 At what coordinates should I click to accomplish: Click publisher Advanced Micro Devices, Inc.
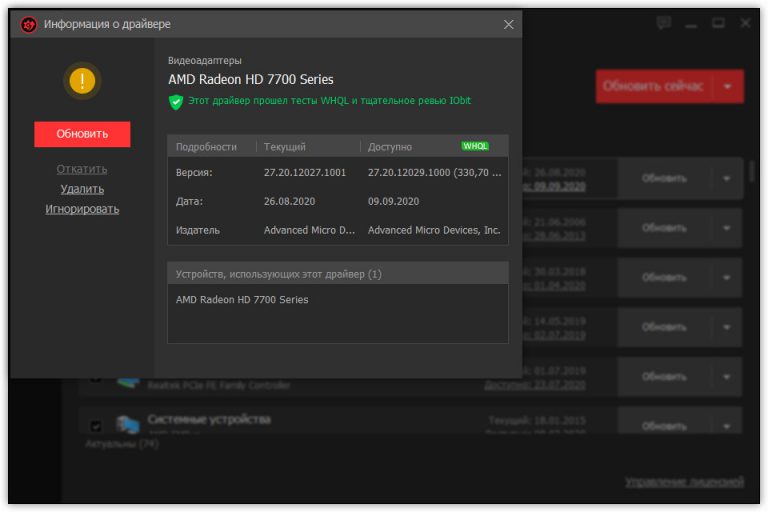(434, 230)
